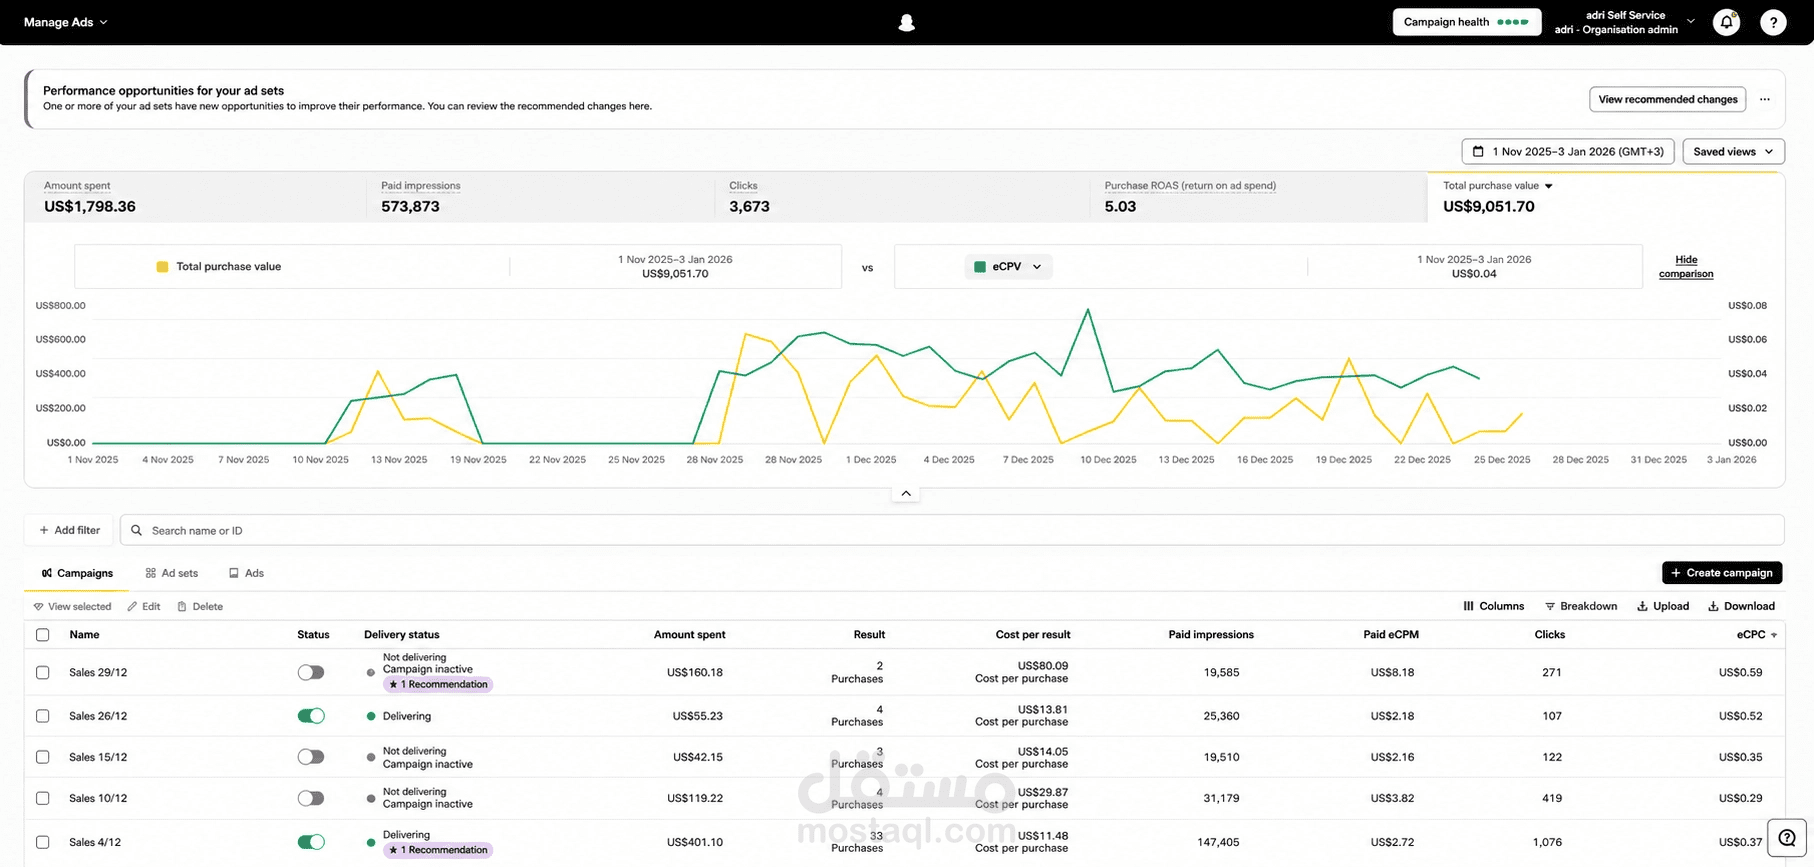Click the green eCPV legend swatch
This screenshot has width=1814, height=867.
pyautogui.click(x=981, y=267)
